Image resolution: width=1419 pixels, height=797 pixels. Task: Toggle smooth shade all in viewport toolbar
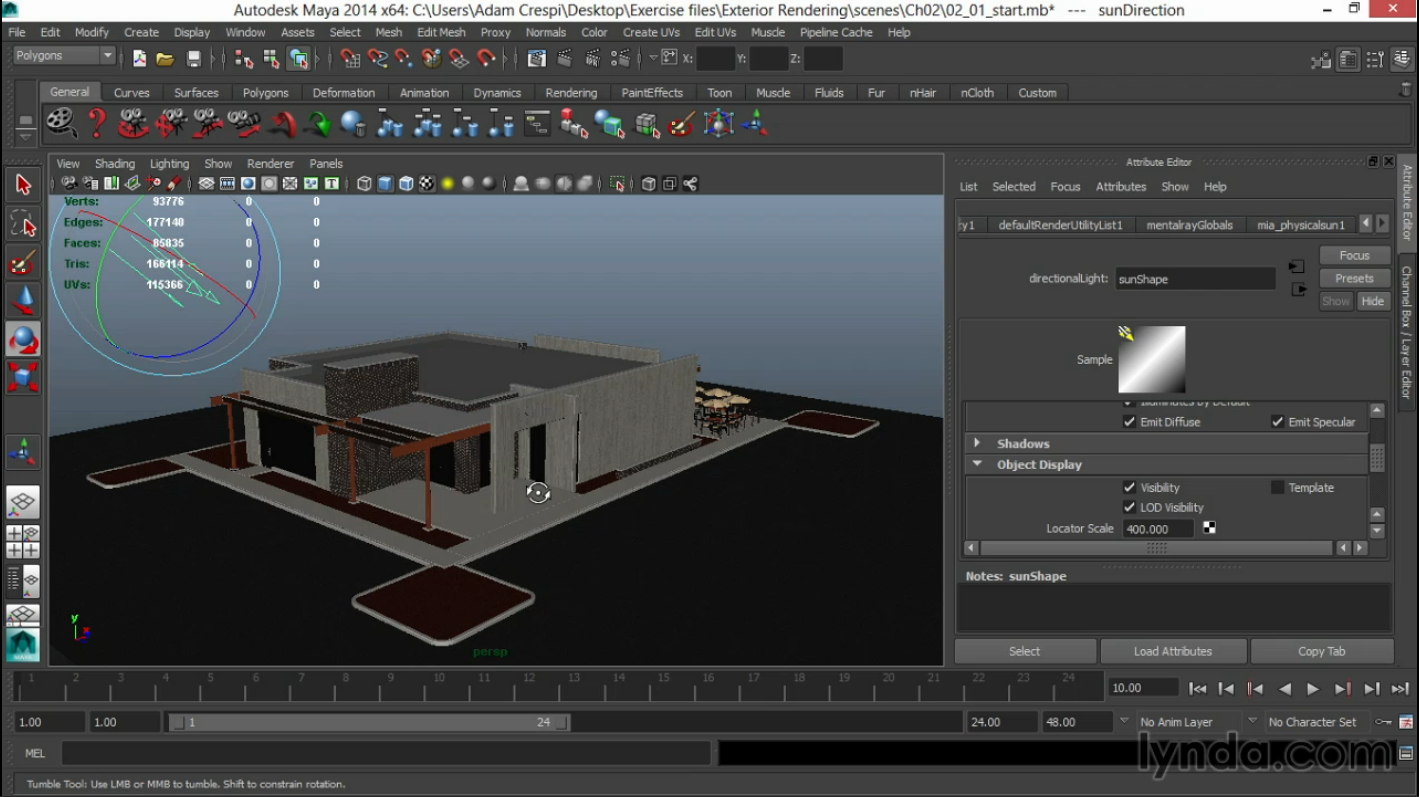coord(385,184)
